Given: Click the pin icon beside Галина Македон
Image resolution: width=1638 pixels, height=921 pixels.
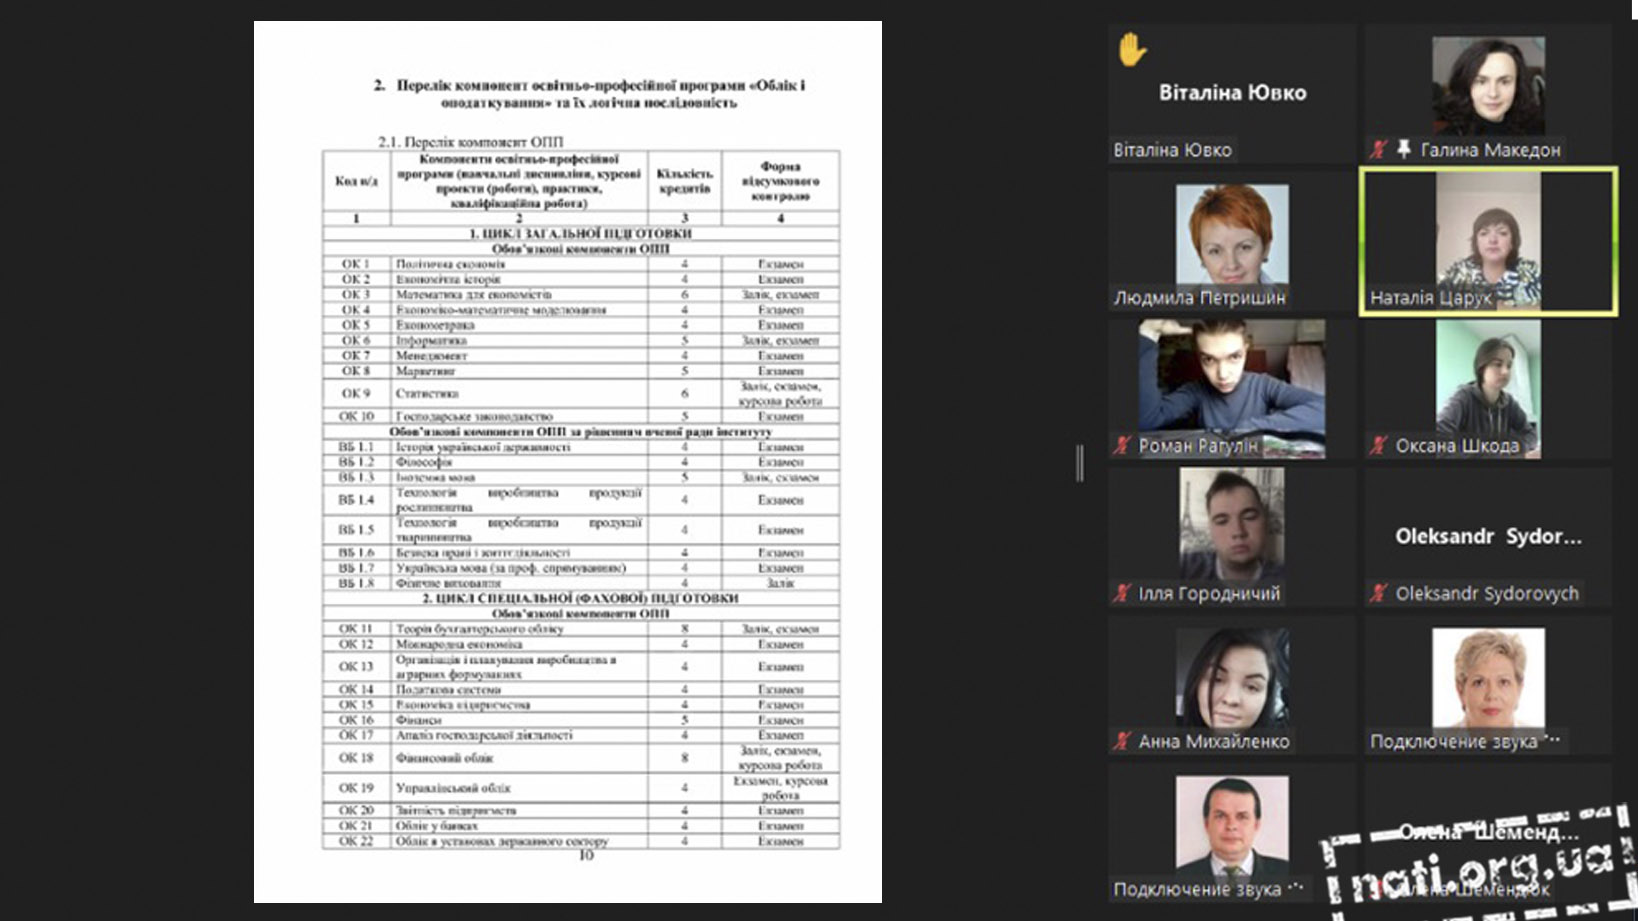Looking at the screenshot, I should pos(1404,149).
